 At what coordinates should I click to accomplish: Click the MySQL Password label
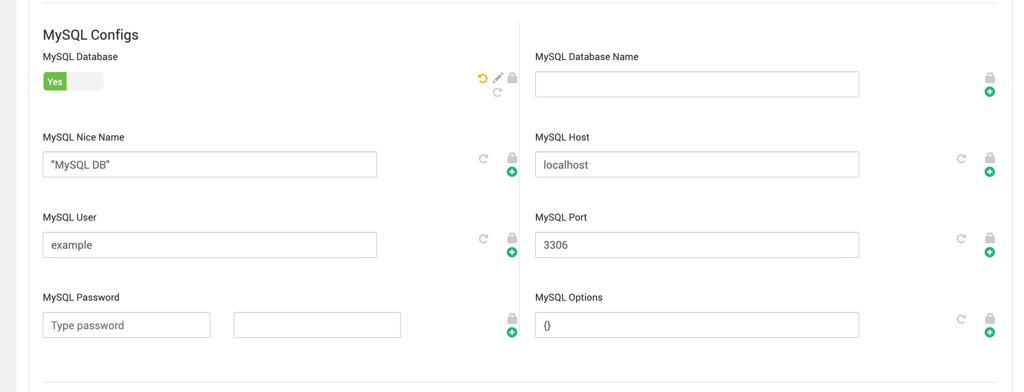tap(81, 297)
